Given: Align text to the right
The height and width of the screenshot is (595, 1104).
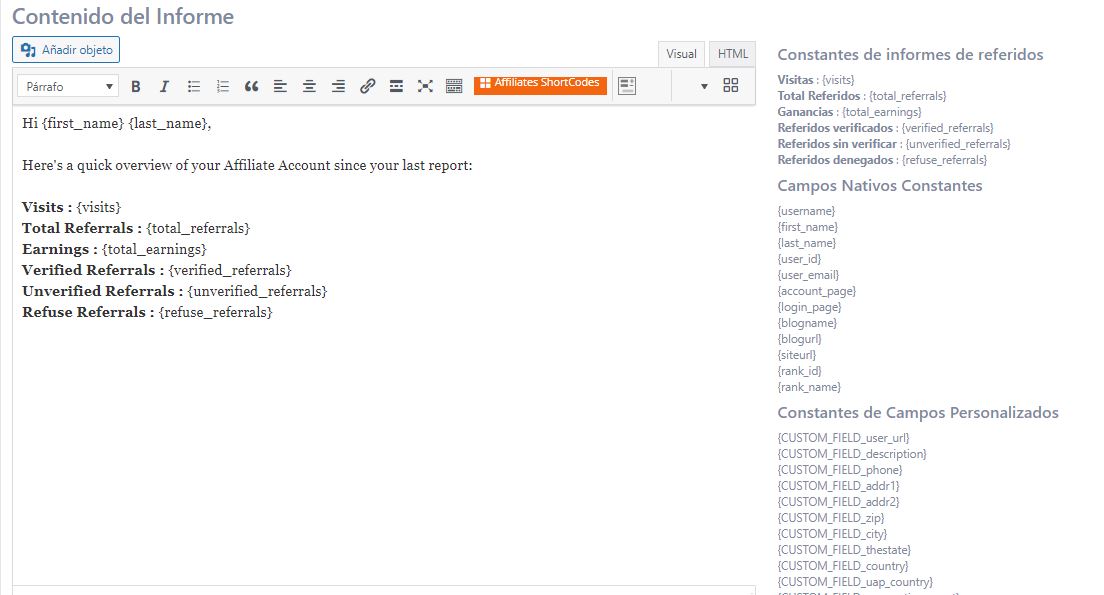Looking at the screenshot, I should click(x=338, y=87).
